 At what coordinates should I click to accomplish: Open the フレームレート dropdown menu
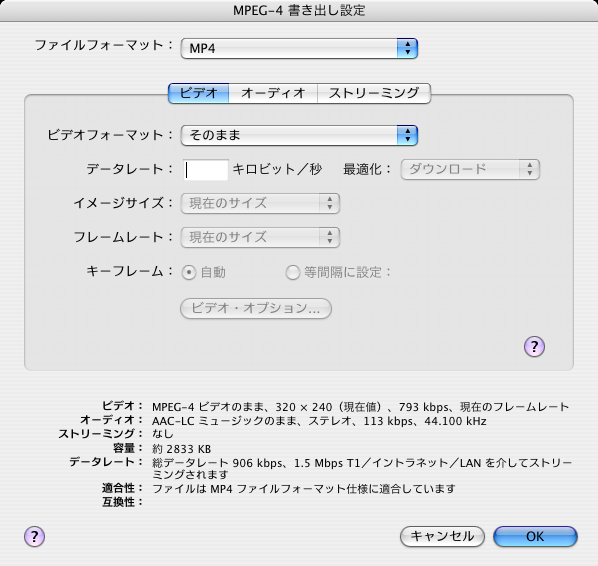click(x=260, y=237)
